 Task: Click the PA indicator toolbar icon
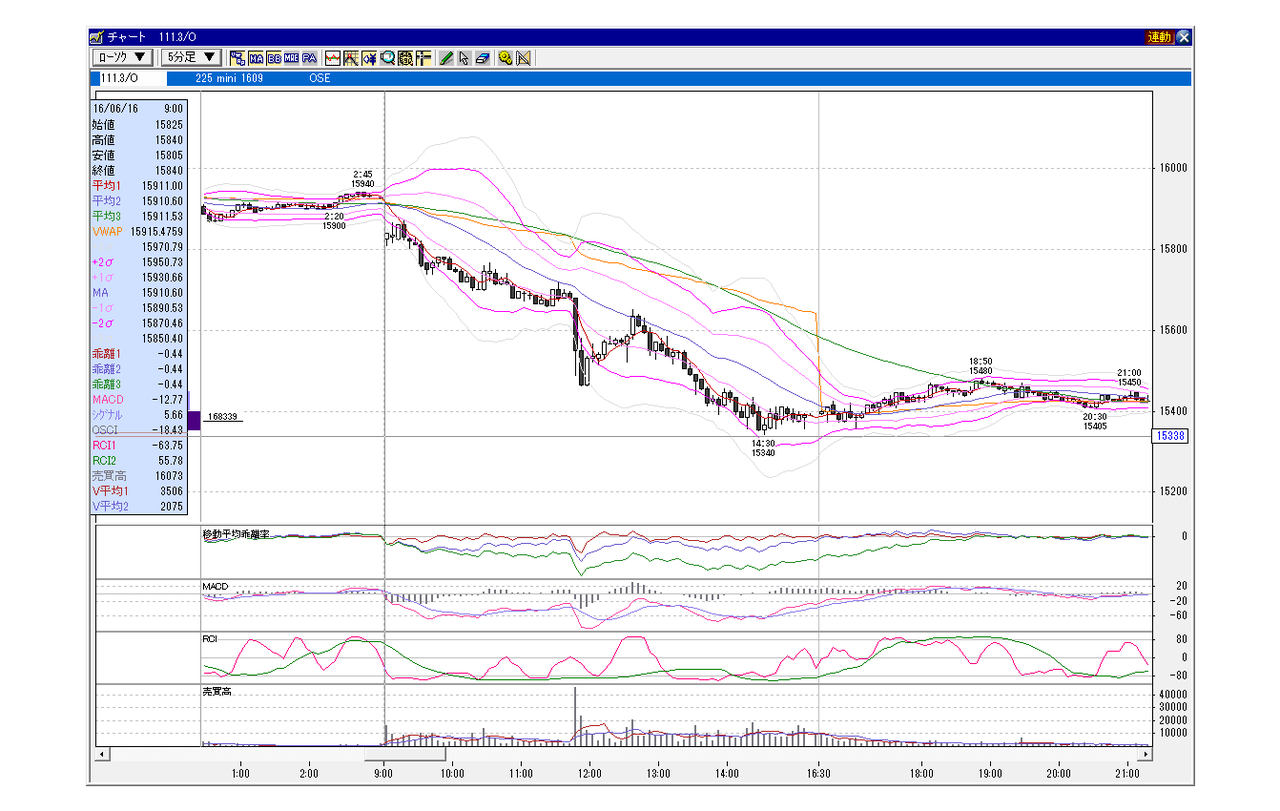pos(309,58)
